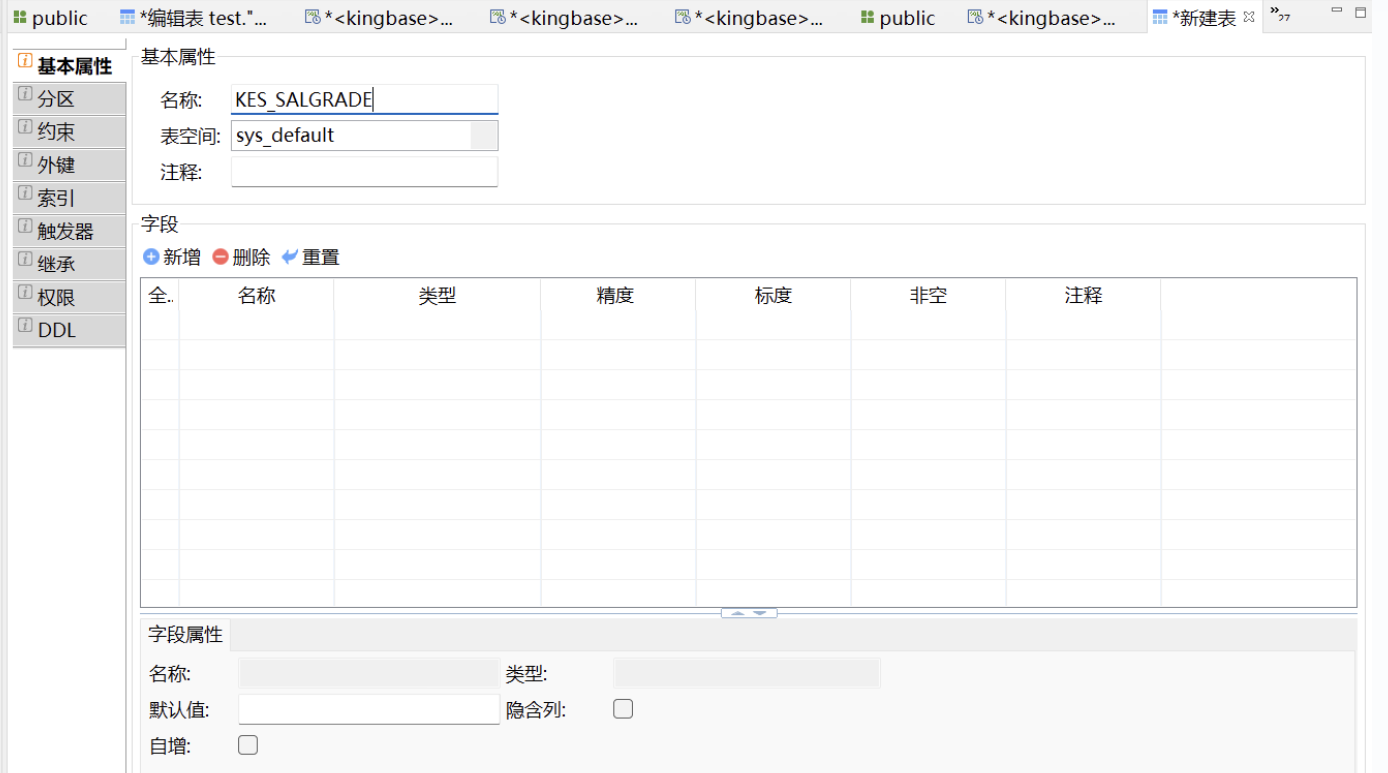Maximize the editor panel
Screen dimensions: 1388x773
pyautogui.click(x=1361, y=12)
